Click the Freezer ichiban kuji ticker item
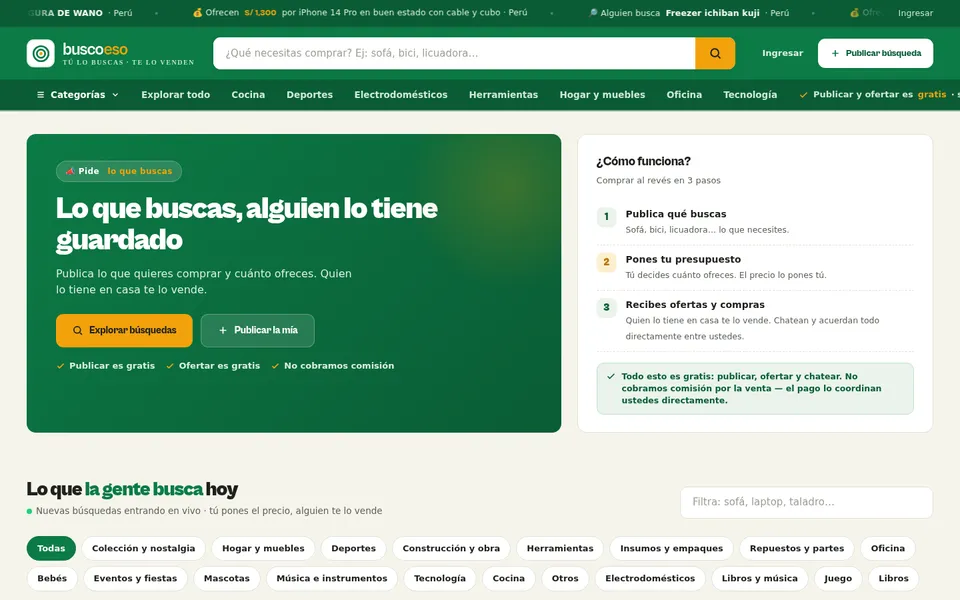960x600 pixels. point(689,13)
